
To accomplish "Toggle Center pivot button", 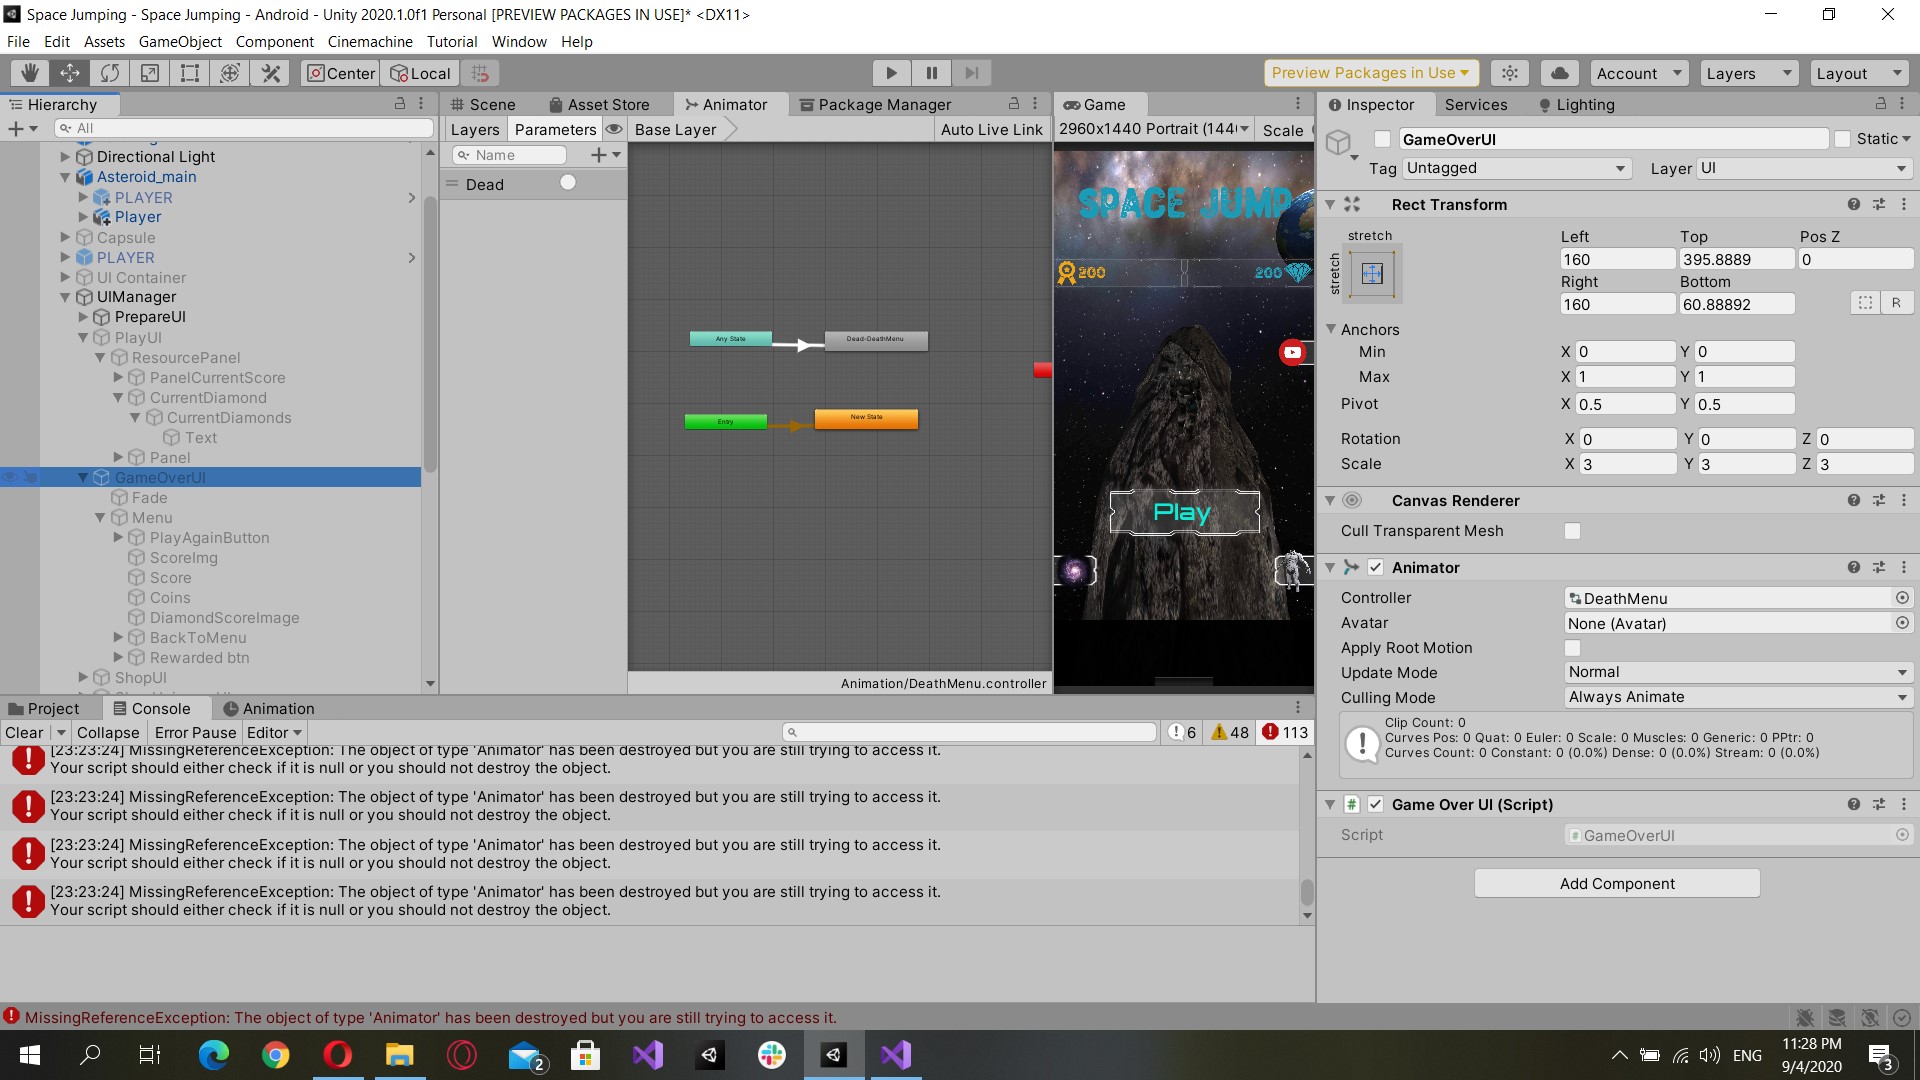I will pyautogui.click(x=340, y=73).
